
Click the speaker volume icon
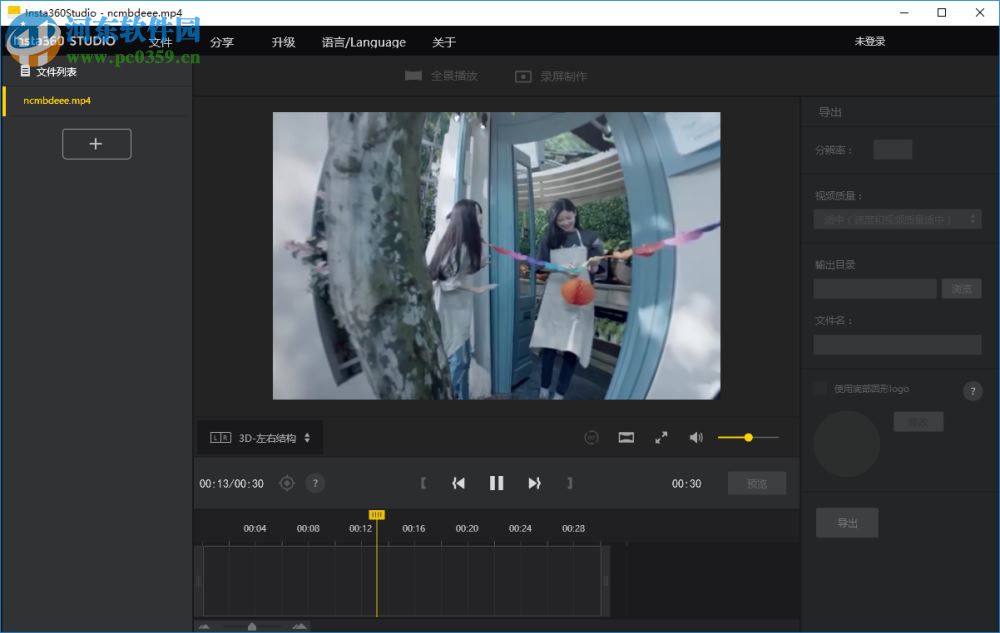[696, 437]
